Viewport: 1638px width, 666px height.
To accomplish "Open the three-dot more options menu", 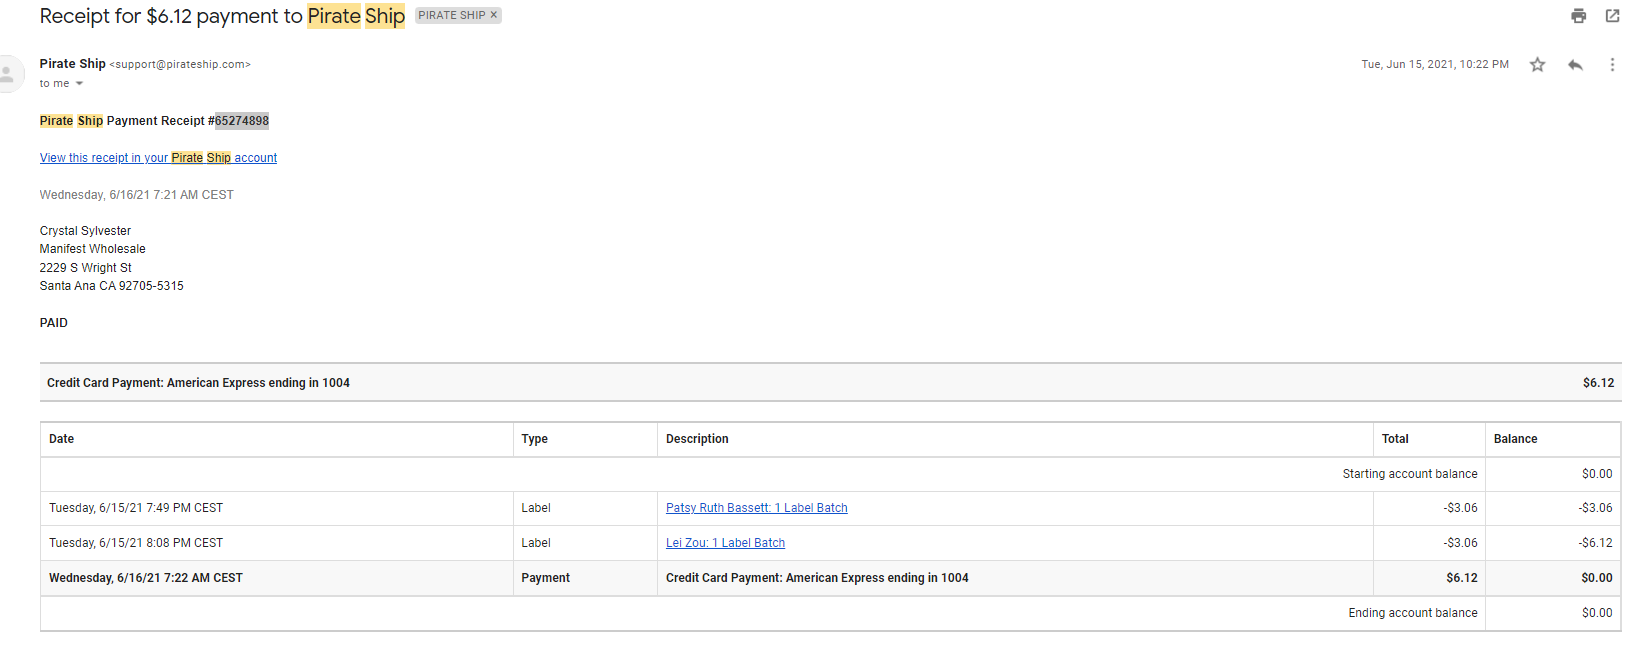I will [1612, 65].
